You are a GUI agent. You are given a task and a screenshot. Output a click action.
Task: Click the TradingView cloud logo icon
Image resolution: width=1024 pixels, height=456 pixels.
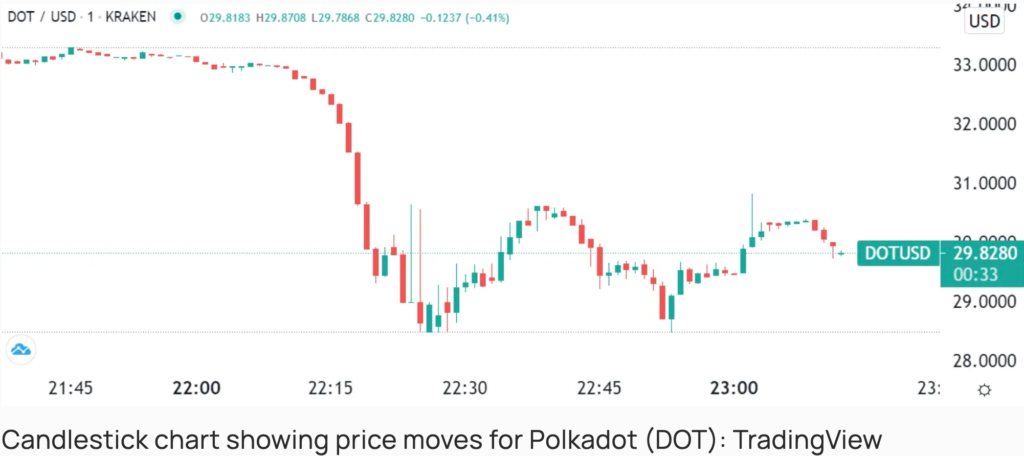tap(21, 350)
